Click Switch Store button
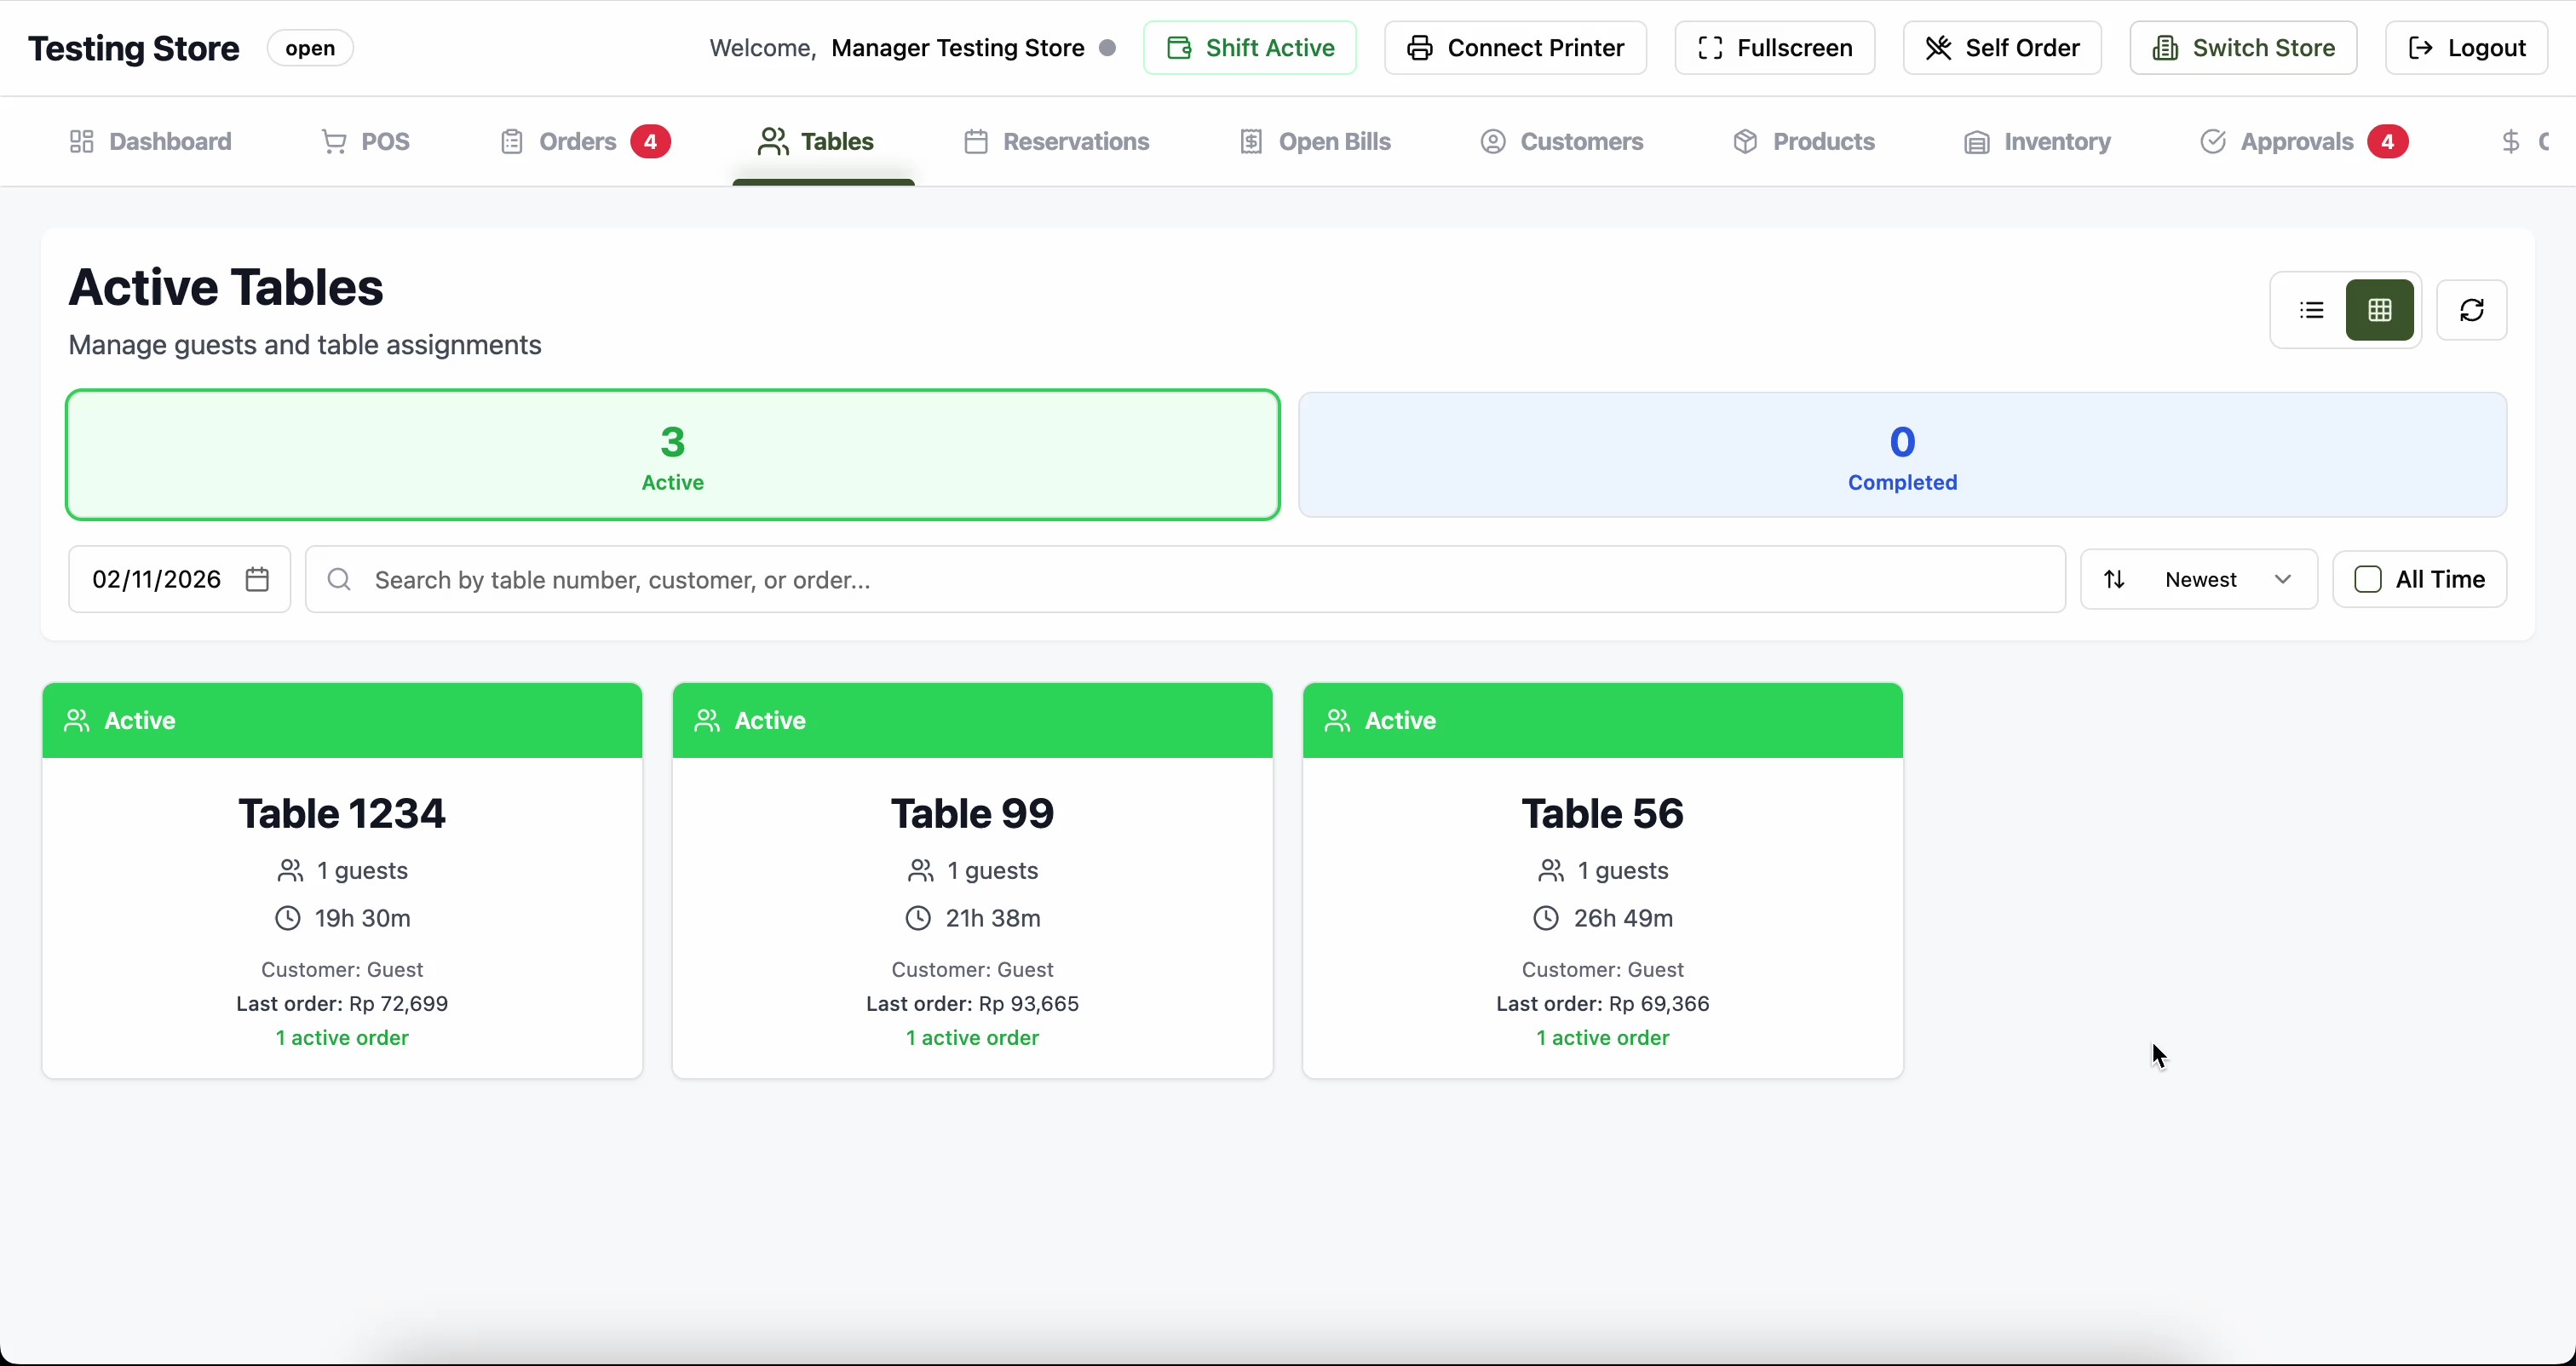This screenshot has width=2576, height=1366. [2242, 48]
